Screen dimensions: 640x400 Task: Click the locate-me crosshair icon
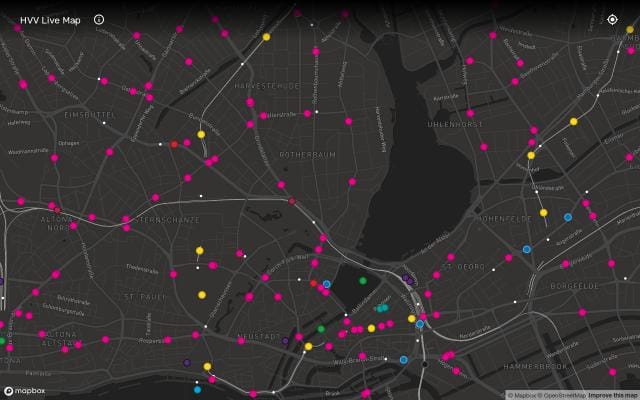tap(612, 19)
